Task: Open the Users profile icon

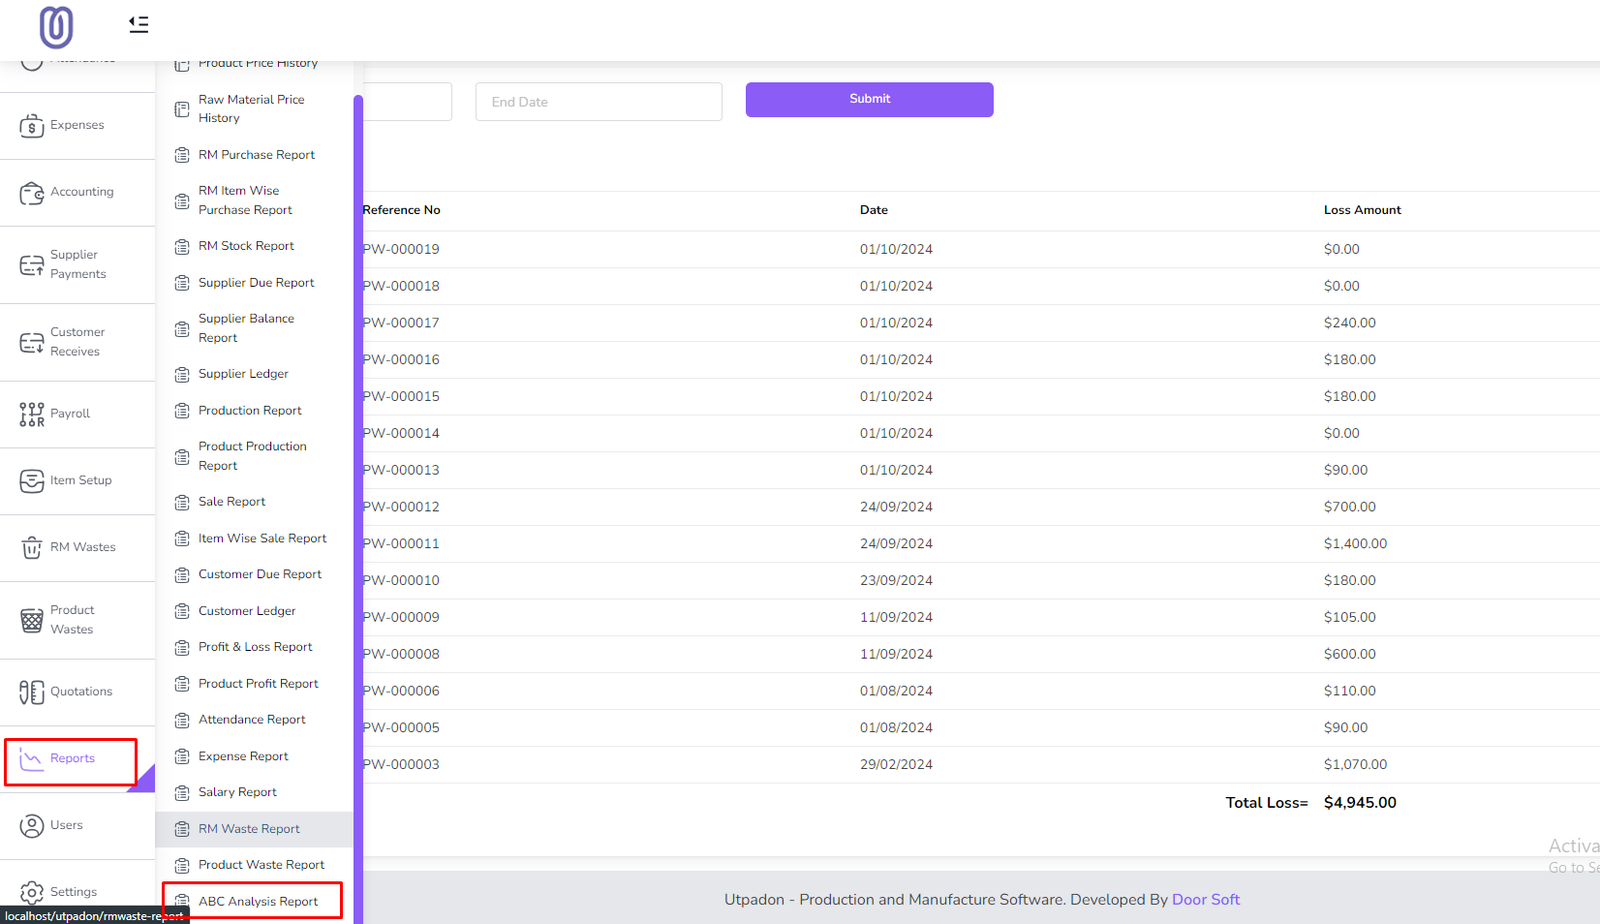Action: (x=32, y=826)
